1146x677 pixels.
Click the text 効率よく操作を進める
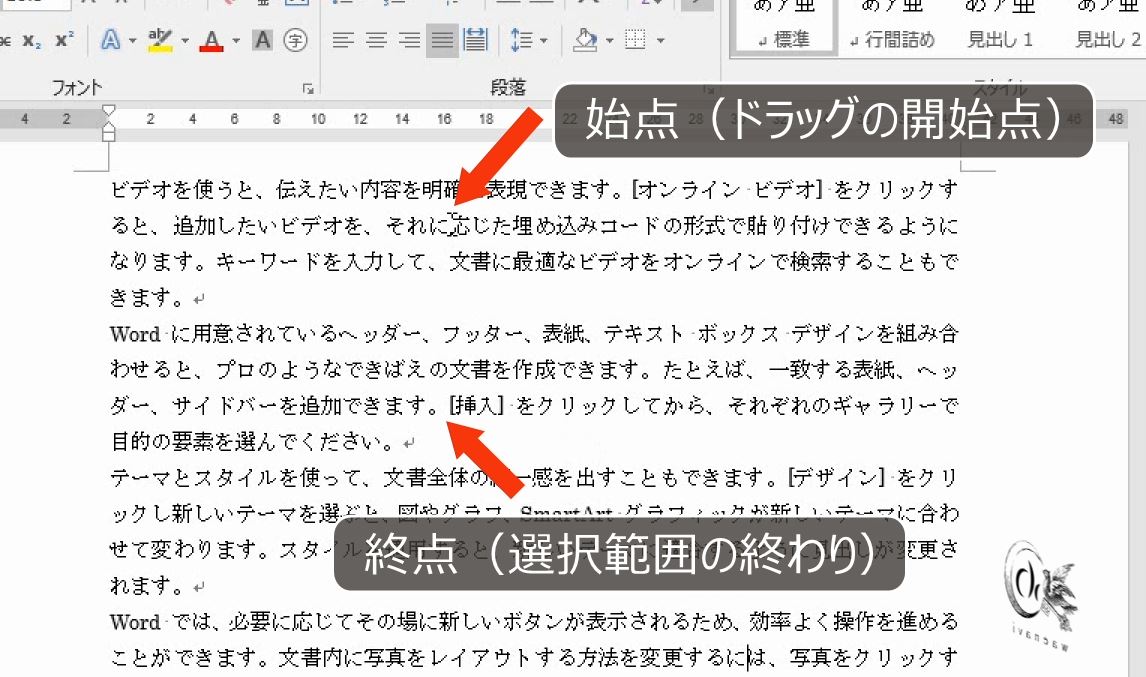[x=853, y=621]
